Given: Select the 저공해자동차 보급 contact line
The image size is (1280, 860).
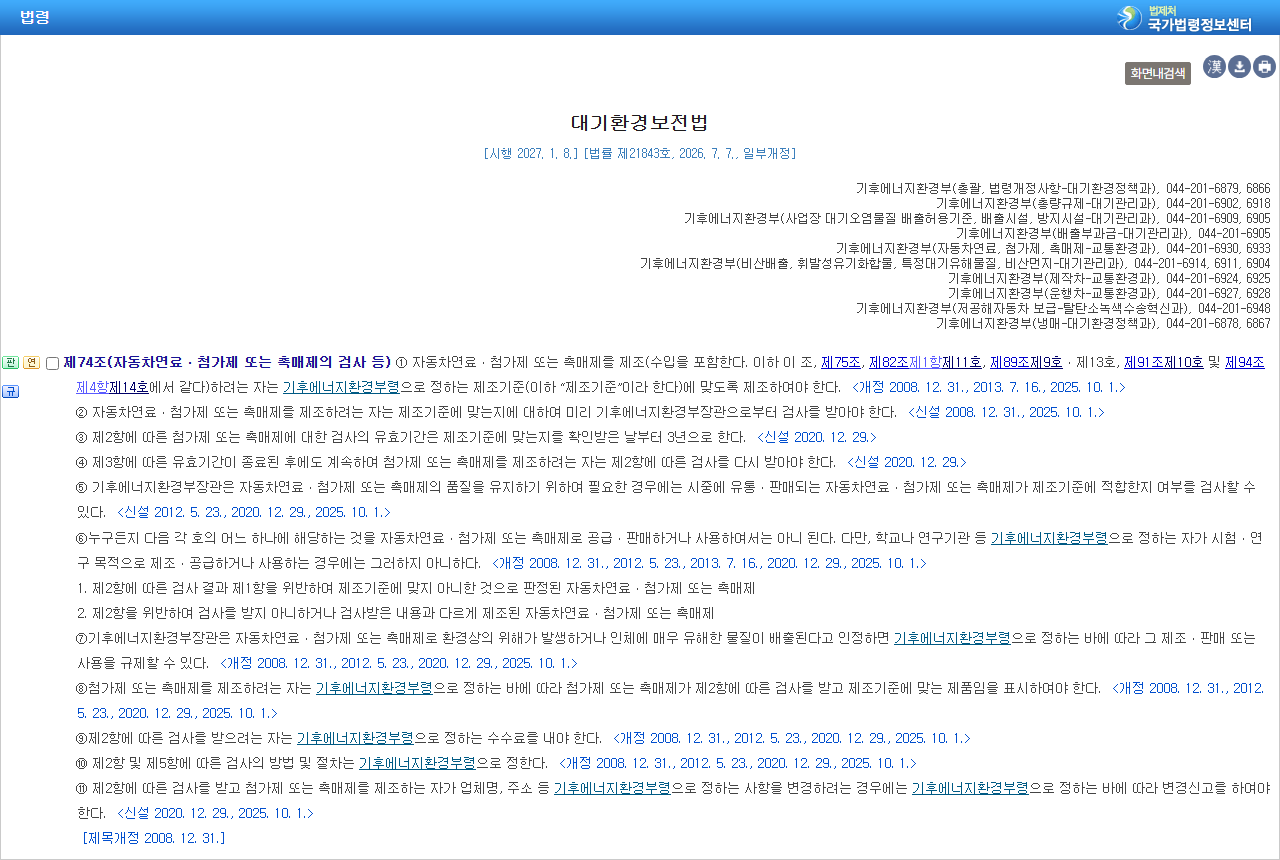Looking at the screenshot, I should point(1063,308).
